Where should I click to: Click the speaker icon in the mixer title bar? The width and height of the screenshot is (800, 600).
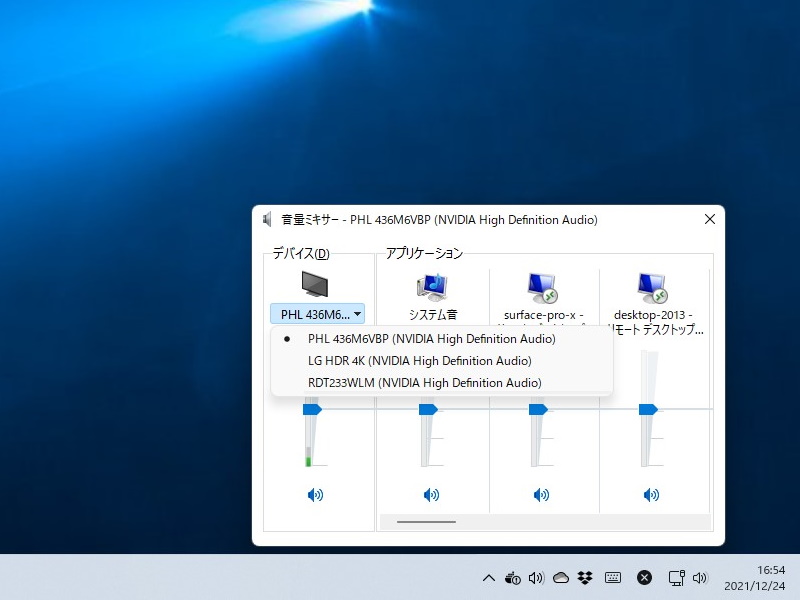pos(267,220)
